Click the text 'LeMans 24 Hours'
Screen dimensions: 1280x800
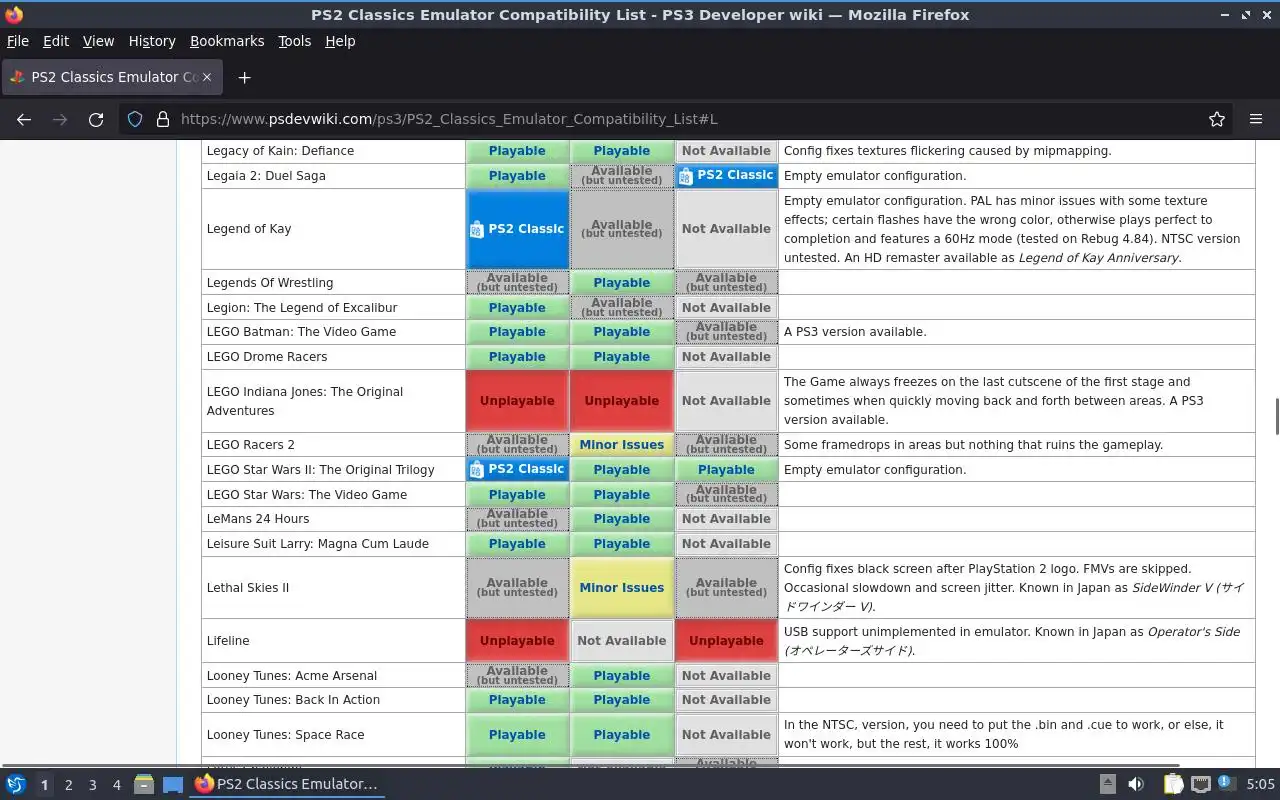coord(258,519)
